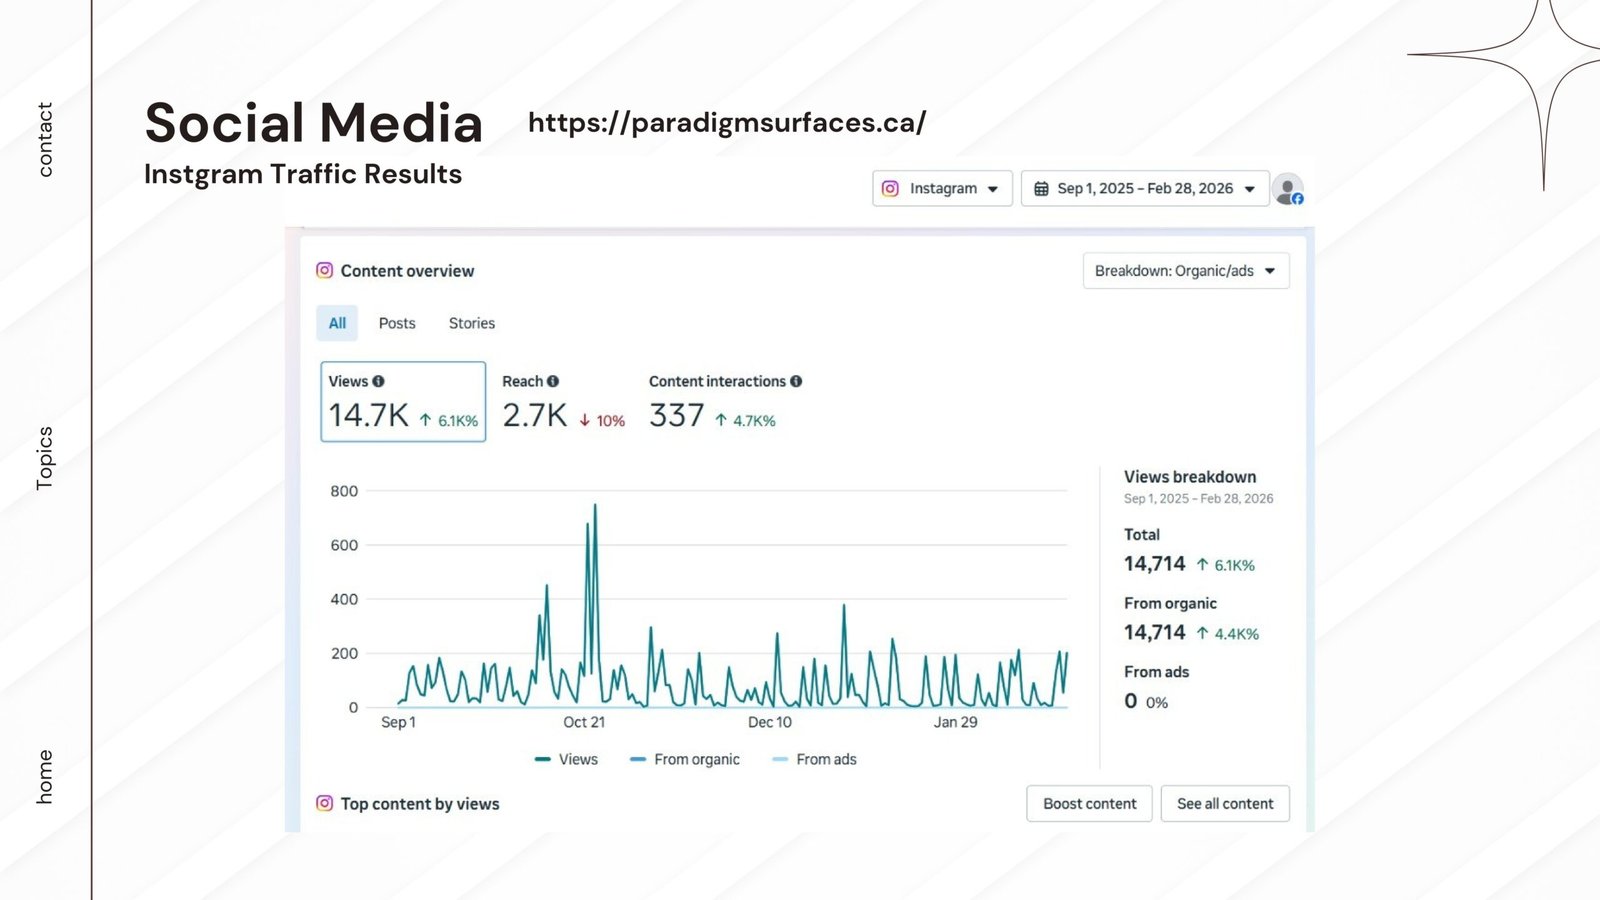Viewport: 1600px width, 900px height.
Task: Open the Sep 1, 2025 – Feb 28, 2026 date range
Action: click(x=1144, y=188)
